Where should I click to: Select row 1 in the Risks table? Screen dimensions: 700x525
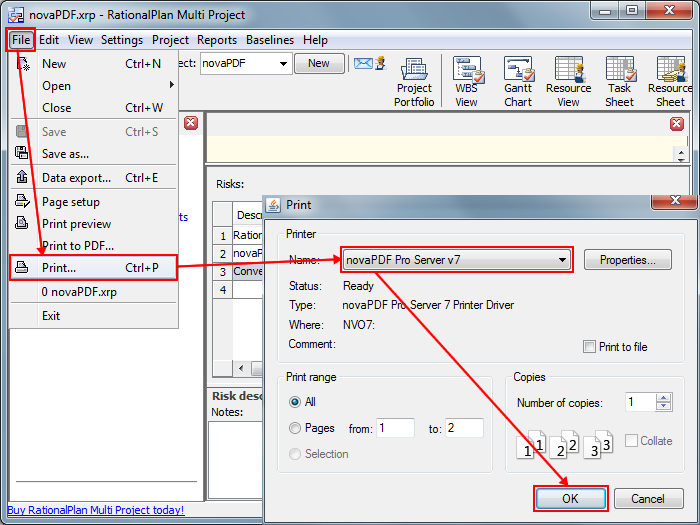pyautogui.click(x=222, y=235)
